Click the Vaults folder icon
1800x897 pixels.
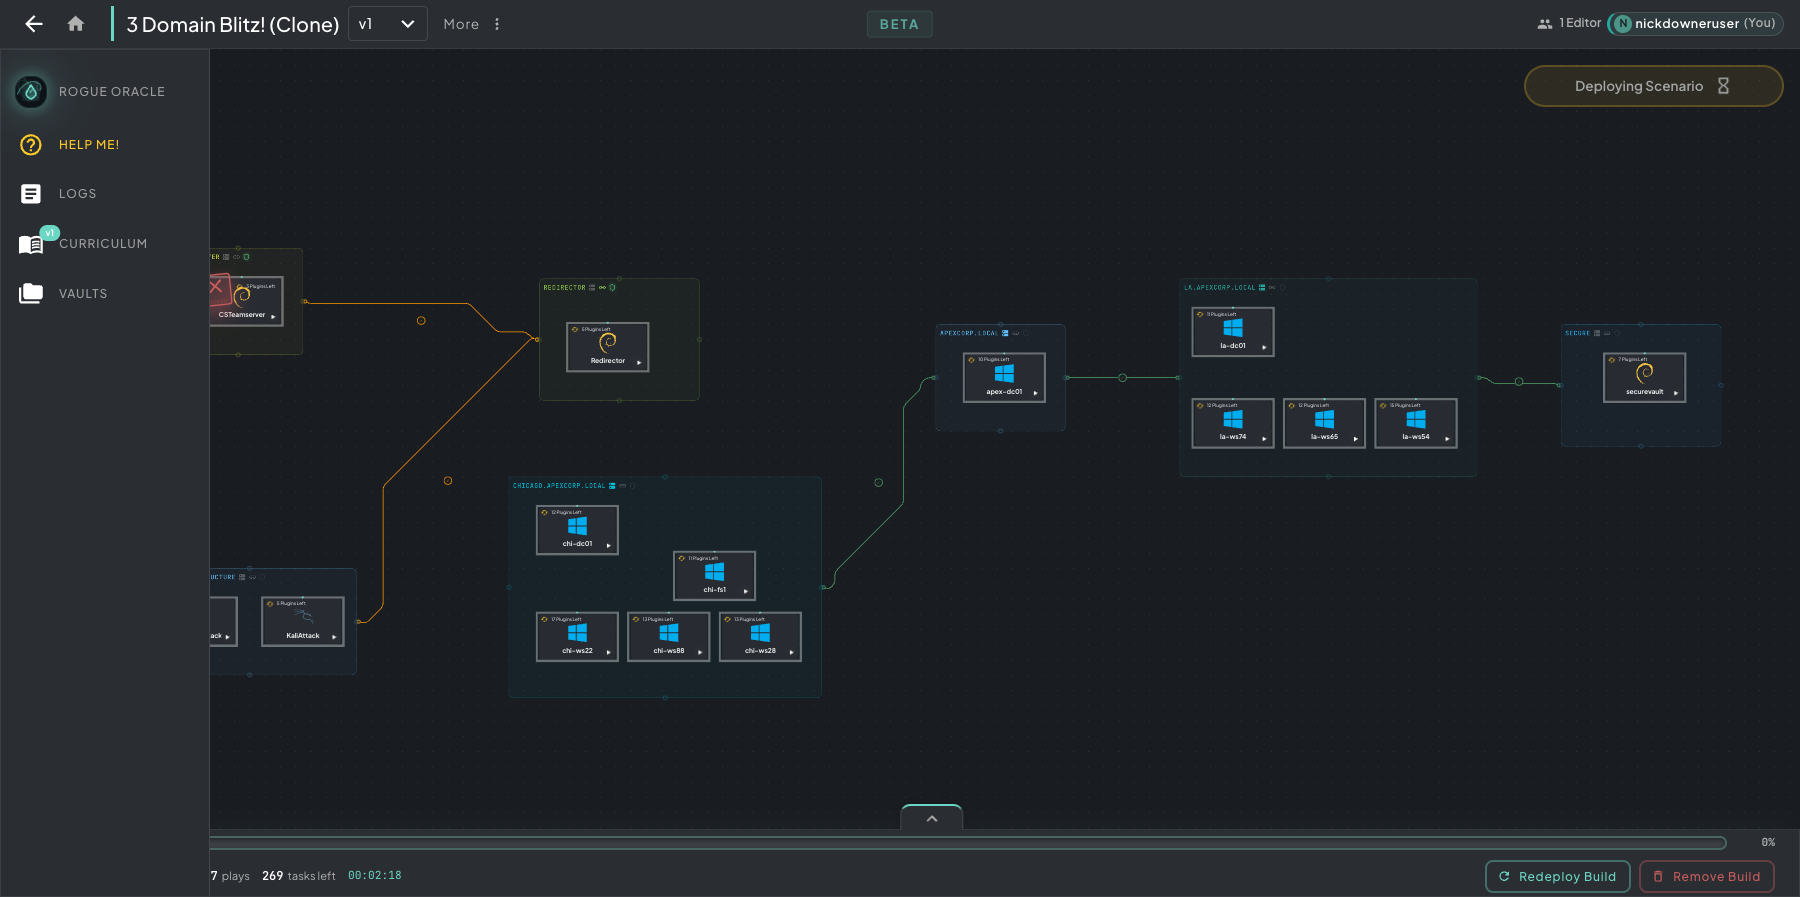[x=31, y=294]
